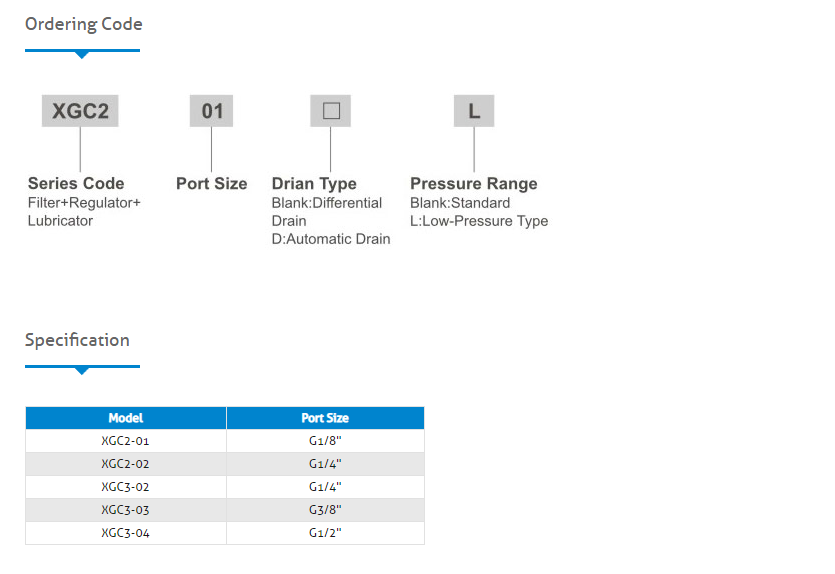Click the empty drain type square box

331,111
